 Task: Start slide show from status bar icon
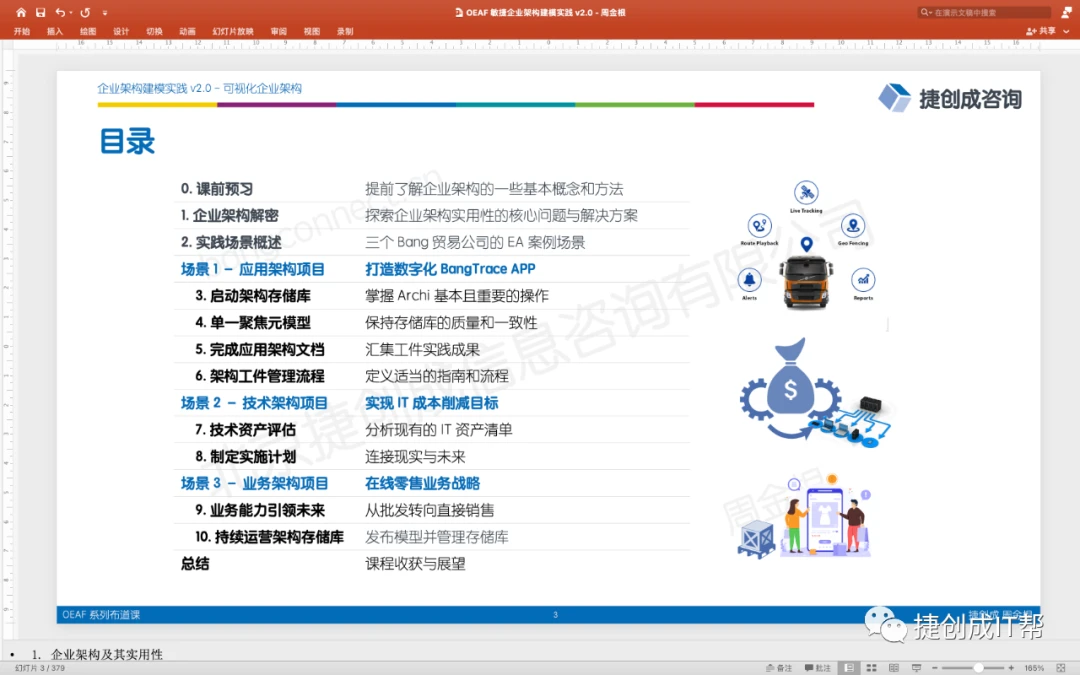tap(917, 668)
